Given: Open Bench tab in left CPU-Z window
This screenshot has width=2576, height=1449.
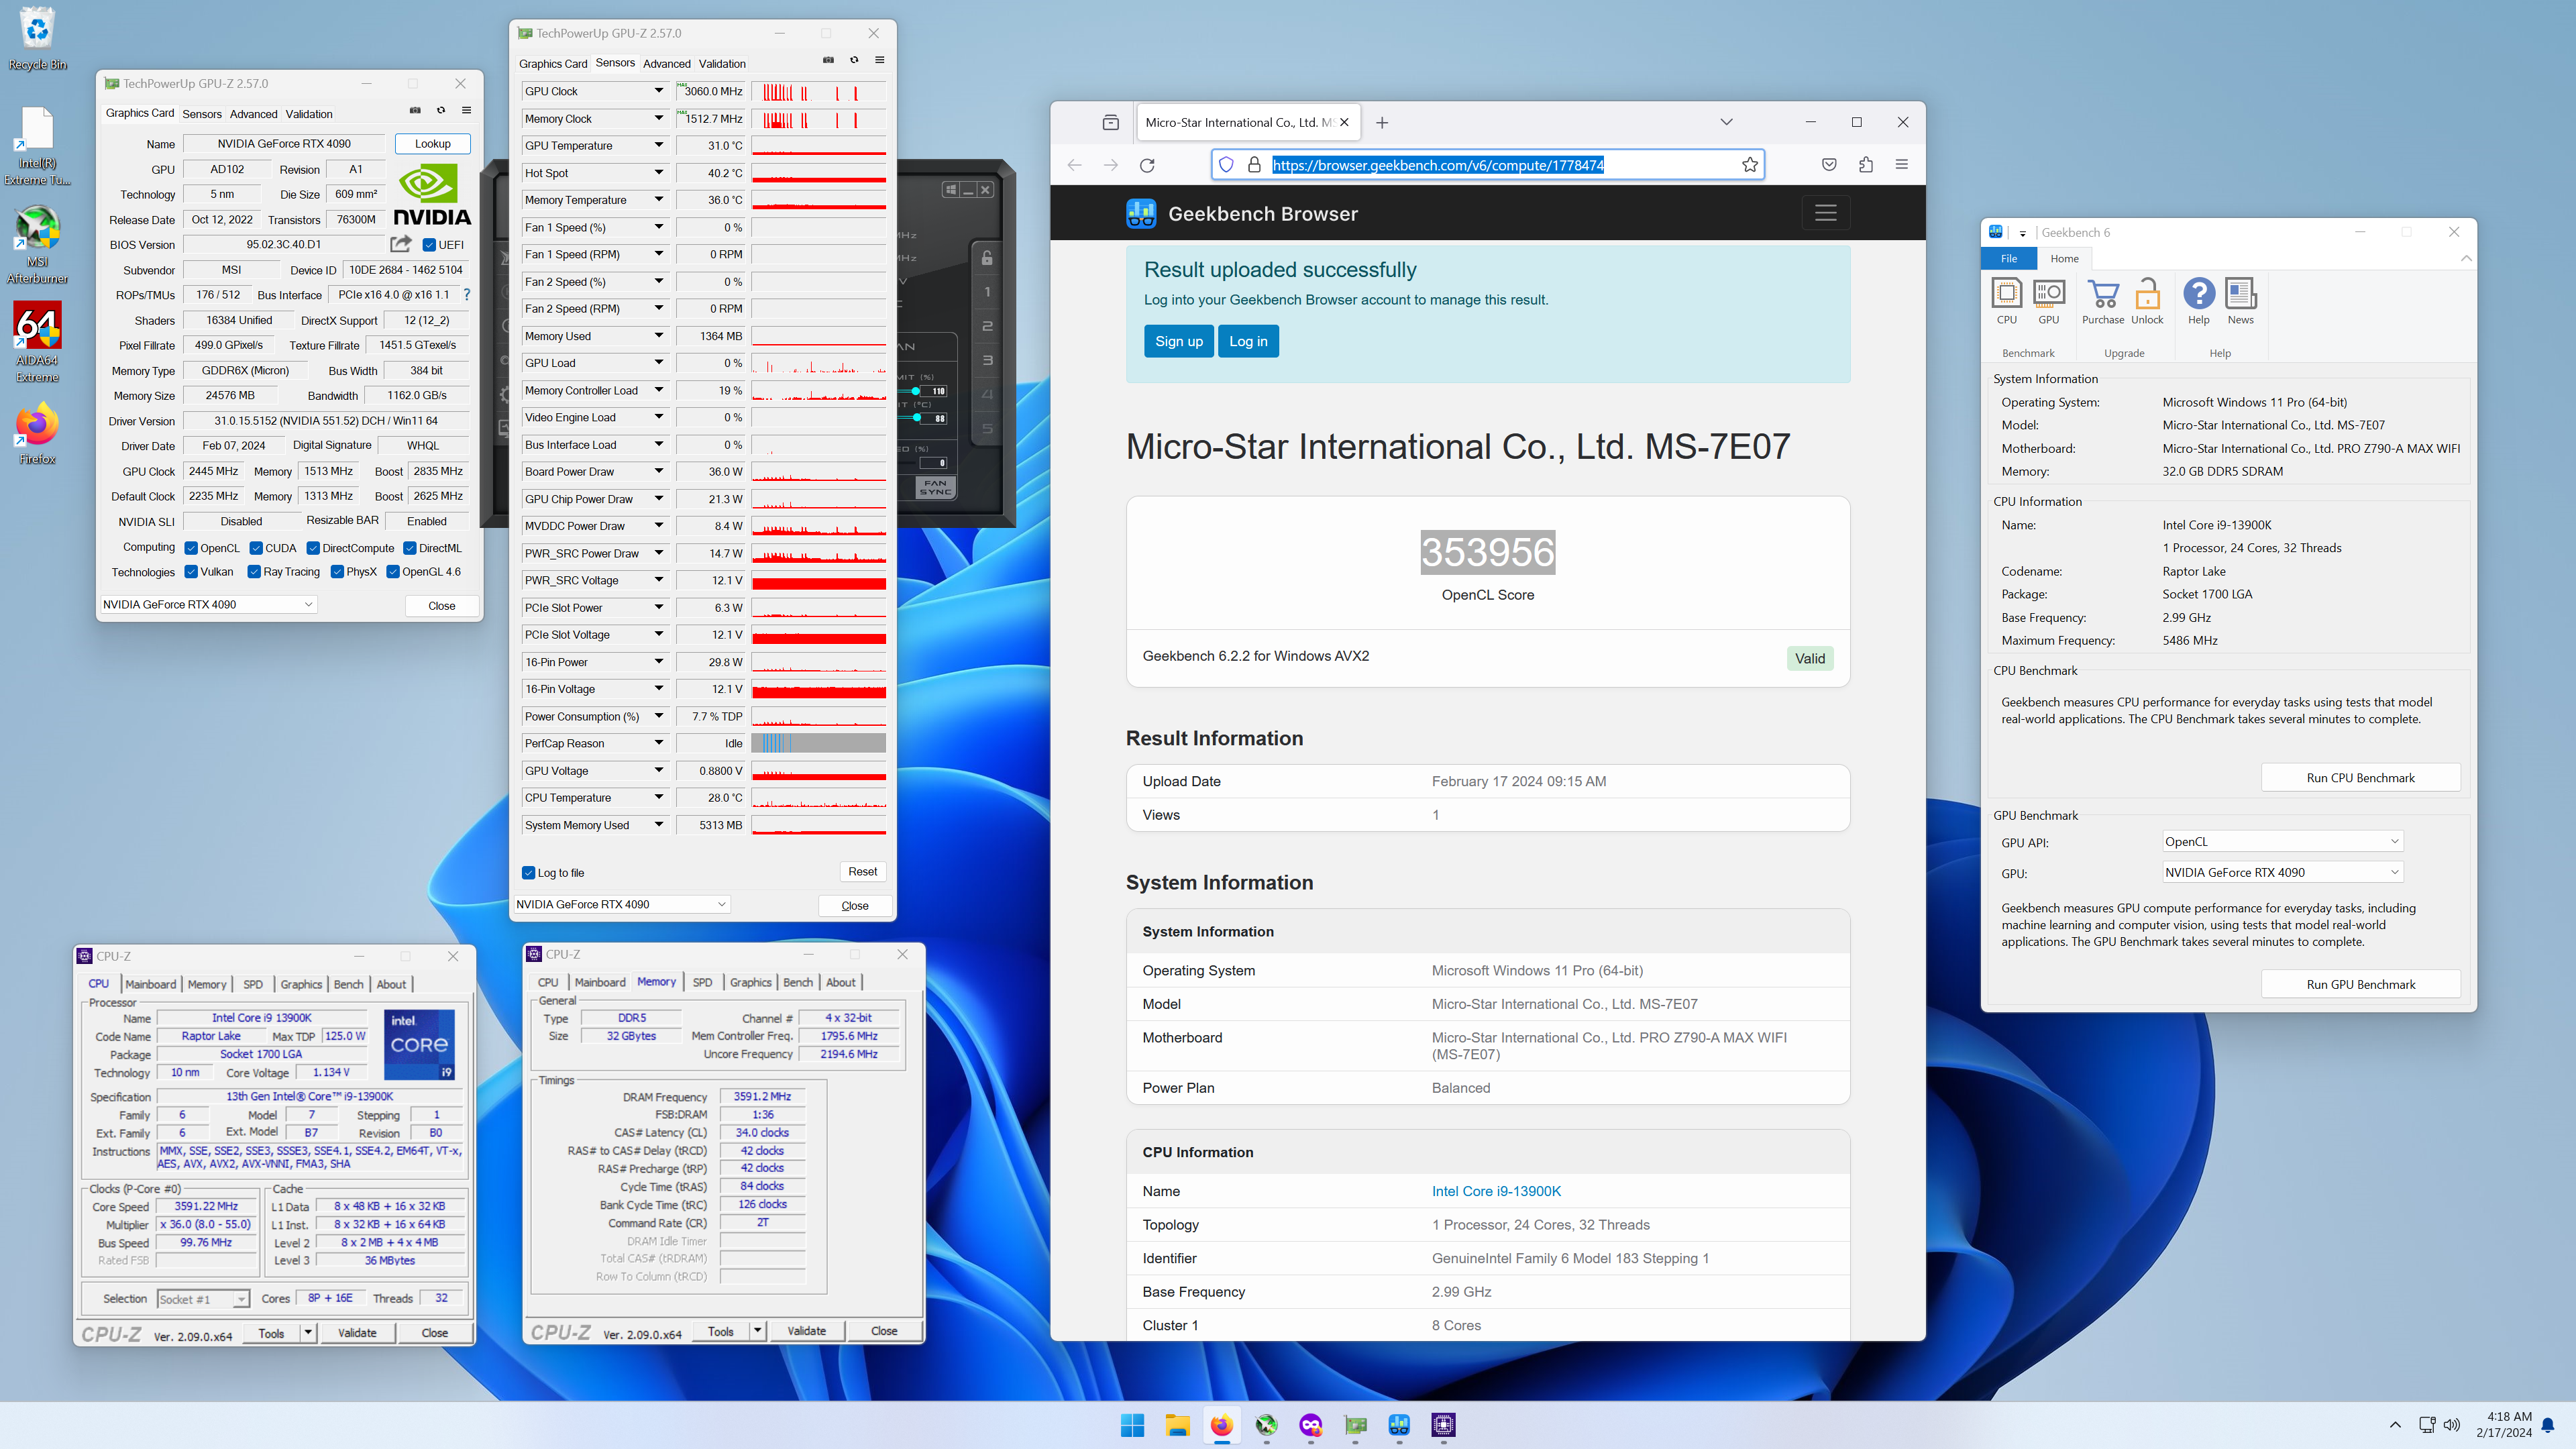Looking at the screenshot, I should tap(349, 984).
